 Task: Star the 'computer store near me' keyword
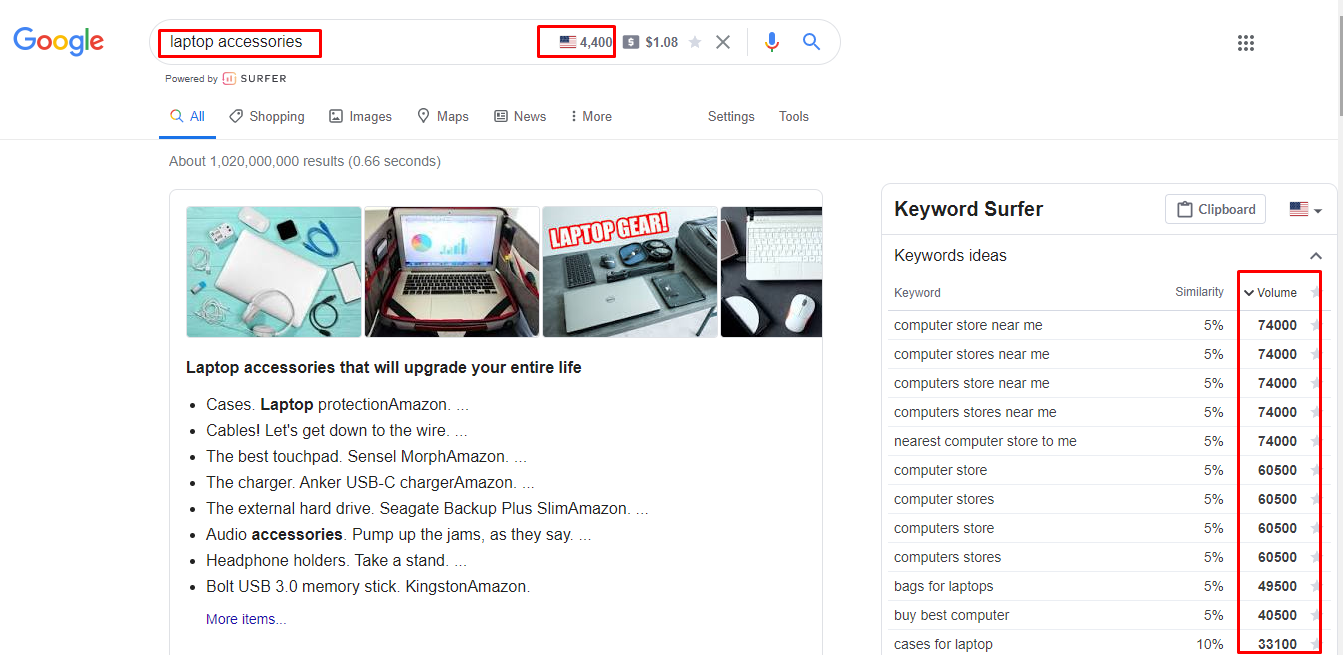point(1316,325)
